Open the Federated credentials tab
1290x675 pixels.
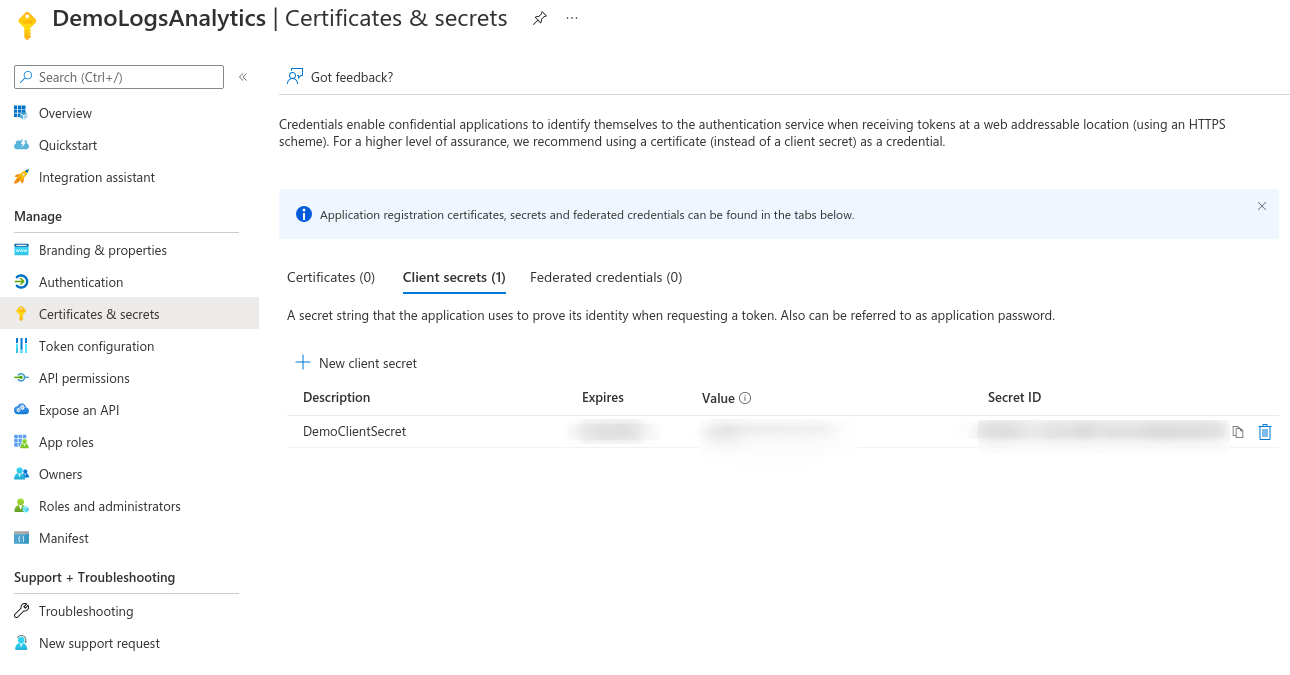(605, 277)
